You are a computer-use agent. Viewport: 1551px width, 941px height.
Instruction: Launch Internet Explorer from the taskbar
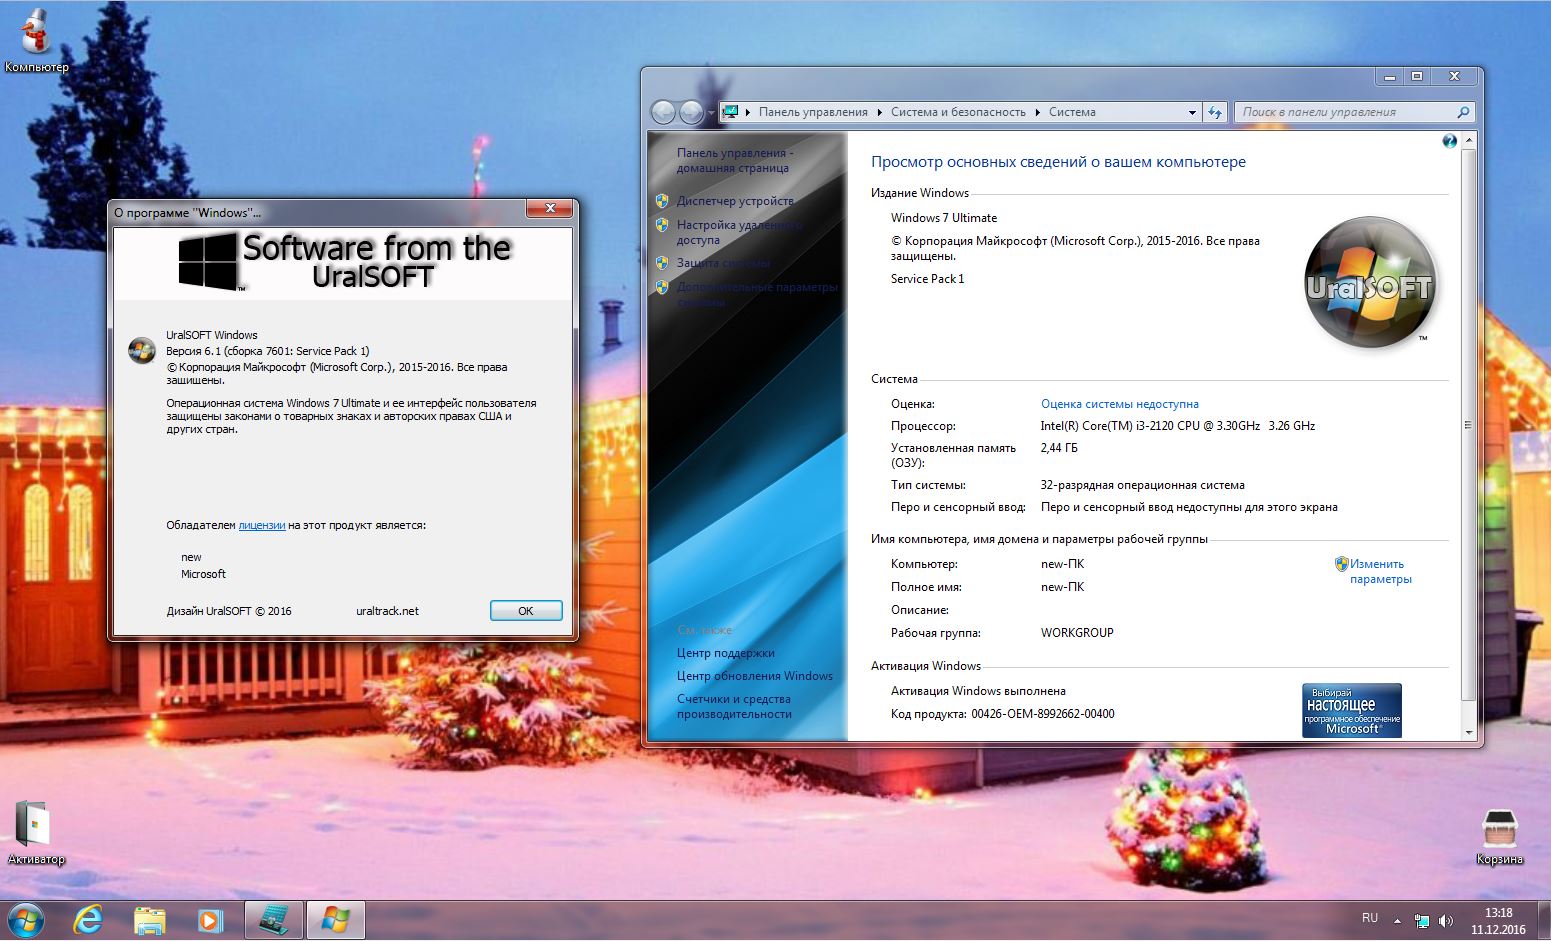coord(88,920)
